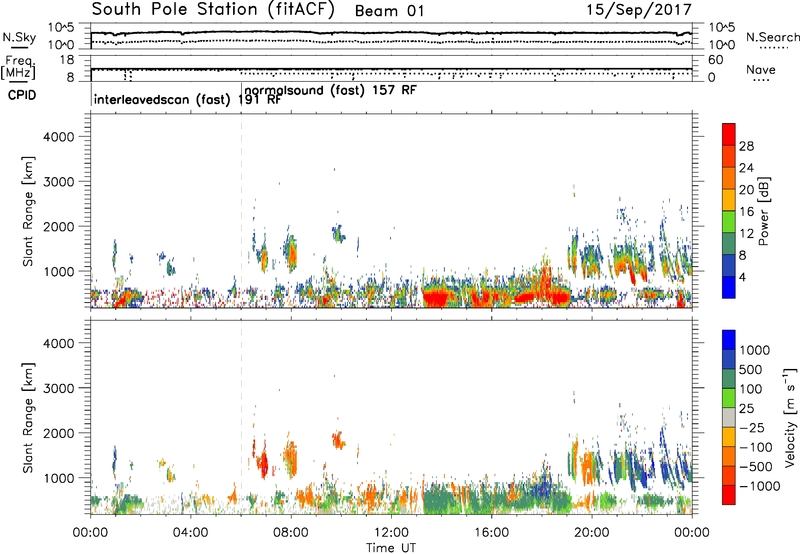800x554 pixels.
Task: Click the 'Time UT' axis title
Action: click(391, 548)
